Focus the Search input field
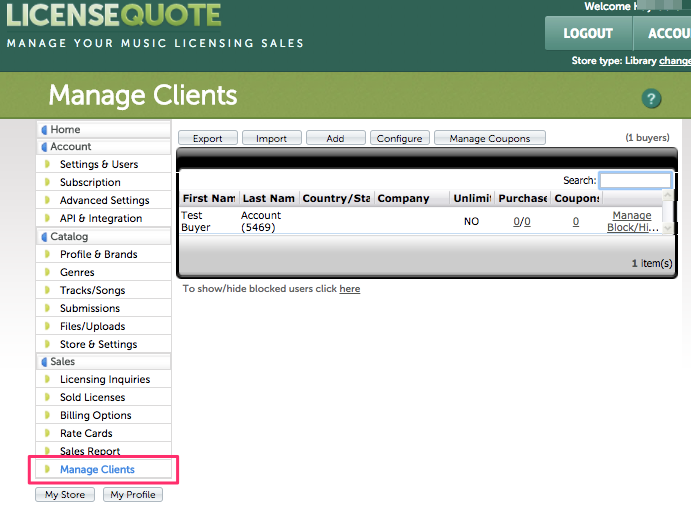The width and height of the screenshot is (691, 511). pos(635,181)
